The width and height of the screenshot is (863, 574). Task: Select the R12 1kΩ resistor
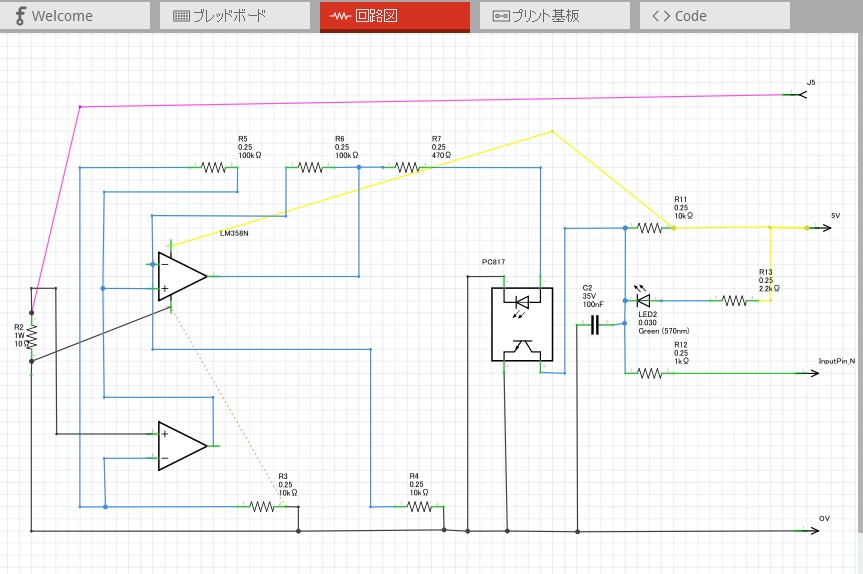tap(650, 373)
